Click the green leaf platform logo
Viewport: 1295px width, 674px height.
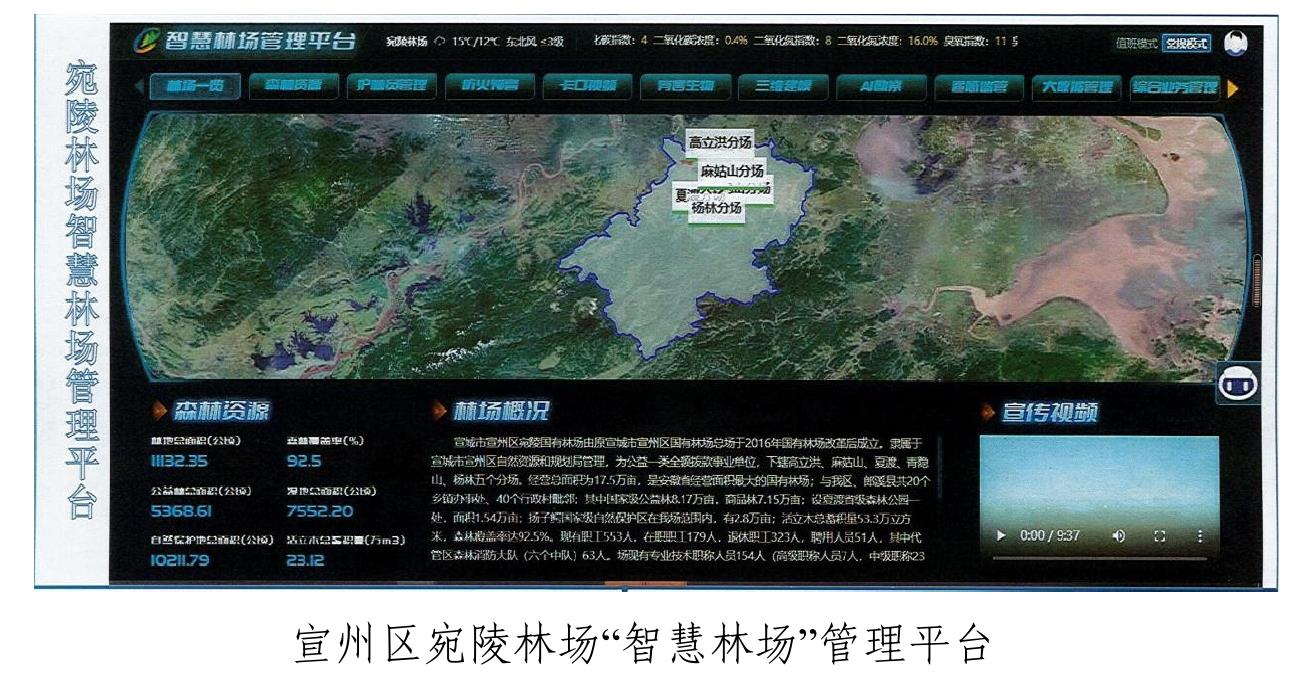click(145, 42)
